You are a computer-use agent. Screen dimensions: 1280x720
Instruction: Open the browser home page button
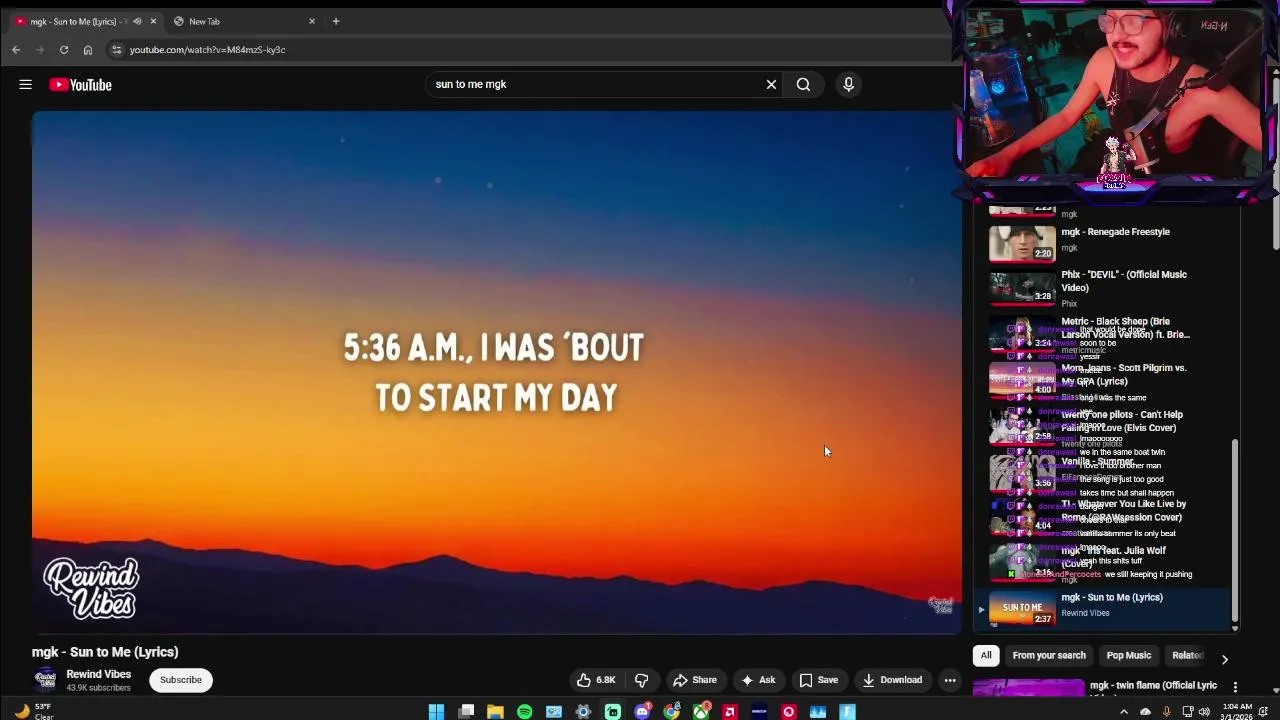(88, 50)
